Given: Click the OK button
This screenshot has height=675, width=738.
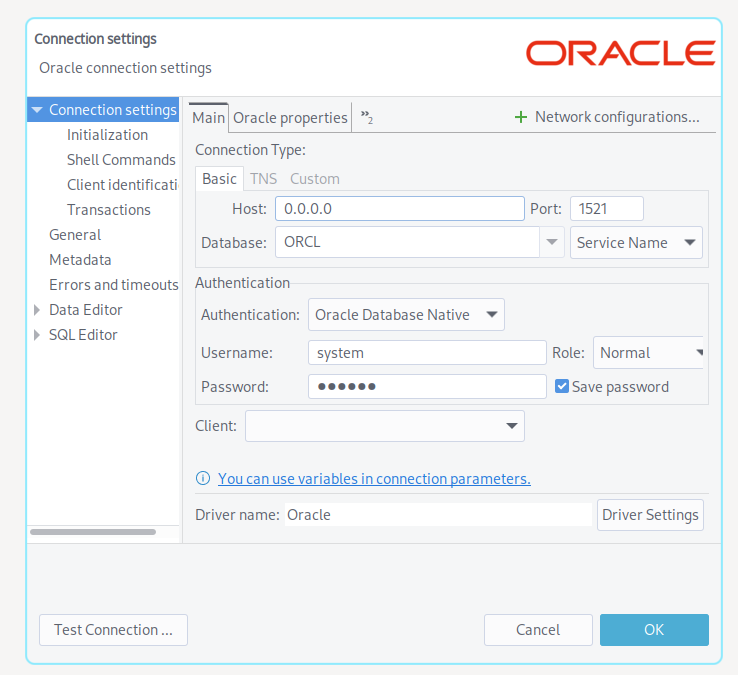Looking at the screenshot, I should [654, 630].
